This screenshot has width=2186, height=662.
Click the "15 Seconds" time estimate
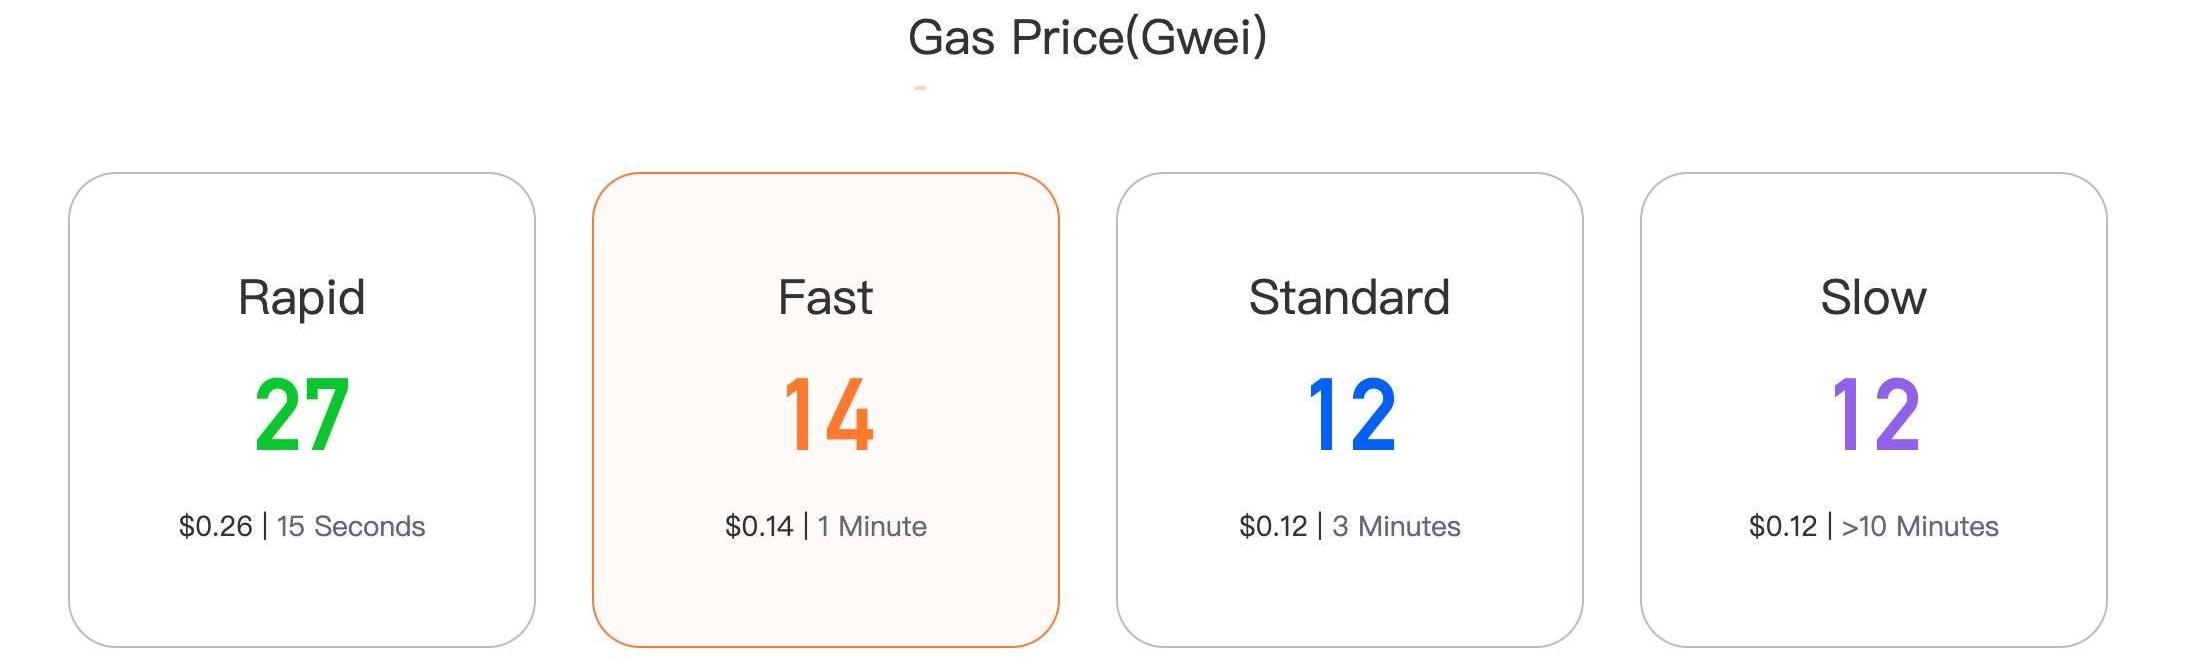351,526
